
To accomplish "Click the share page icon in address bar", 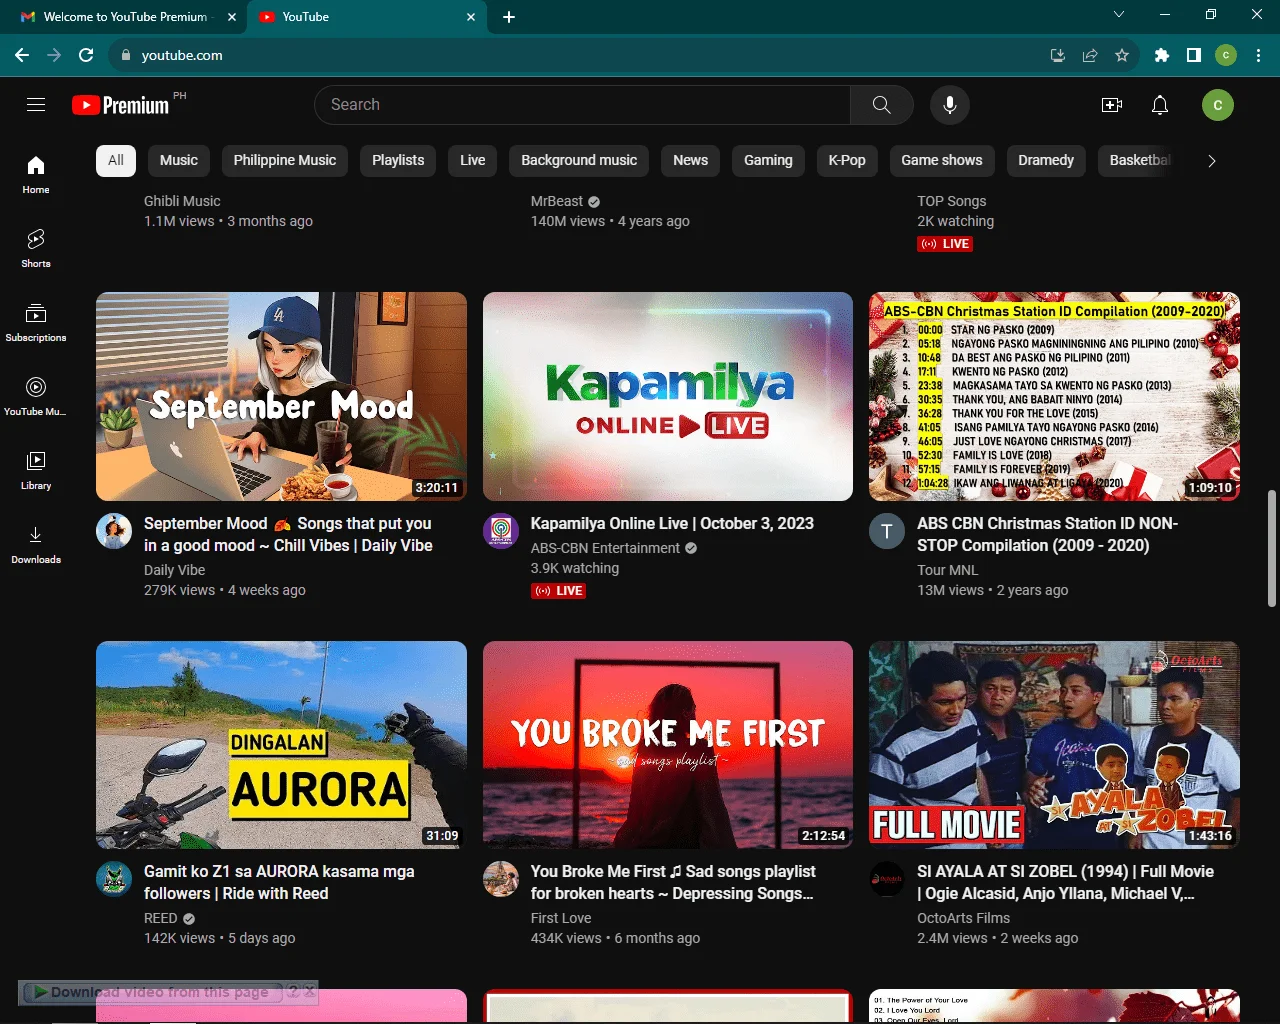I will (1090, 55).
